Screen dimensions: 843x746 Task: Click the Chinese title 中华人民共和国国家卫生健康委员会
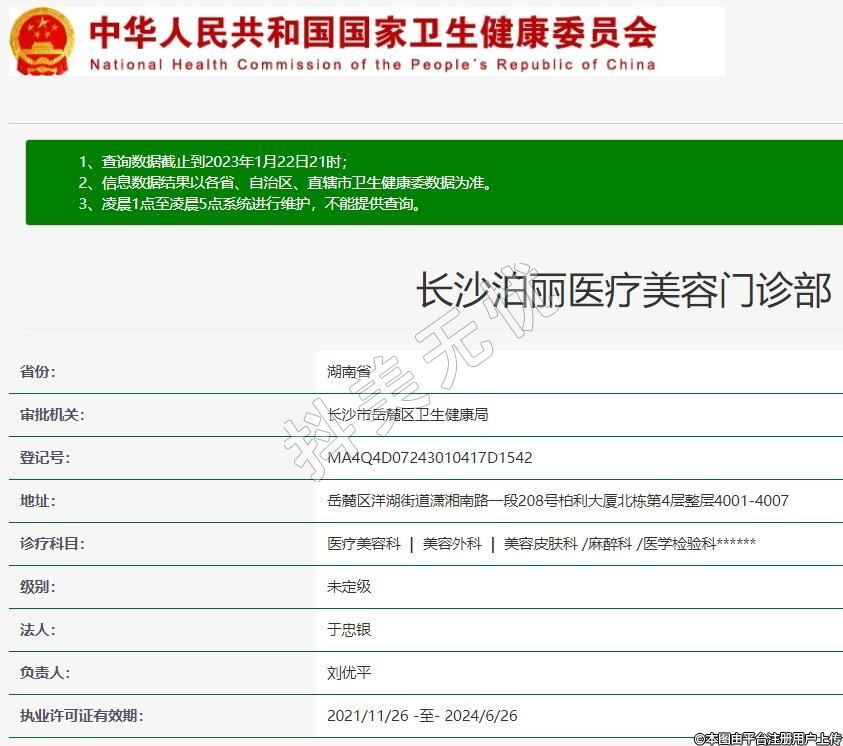(373, 32)
